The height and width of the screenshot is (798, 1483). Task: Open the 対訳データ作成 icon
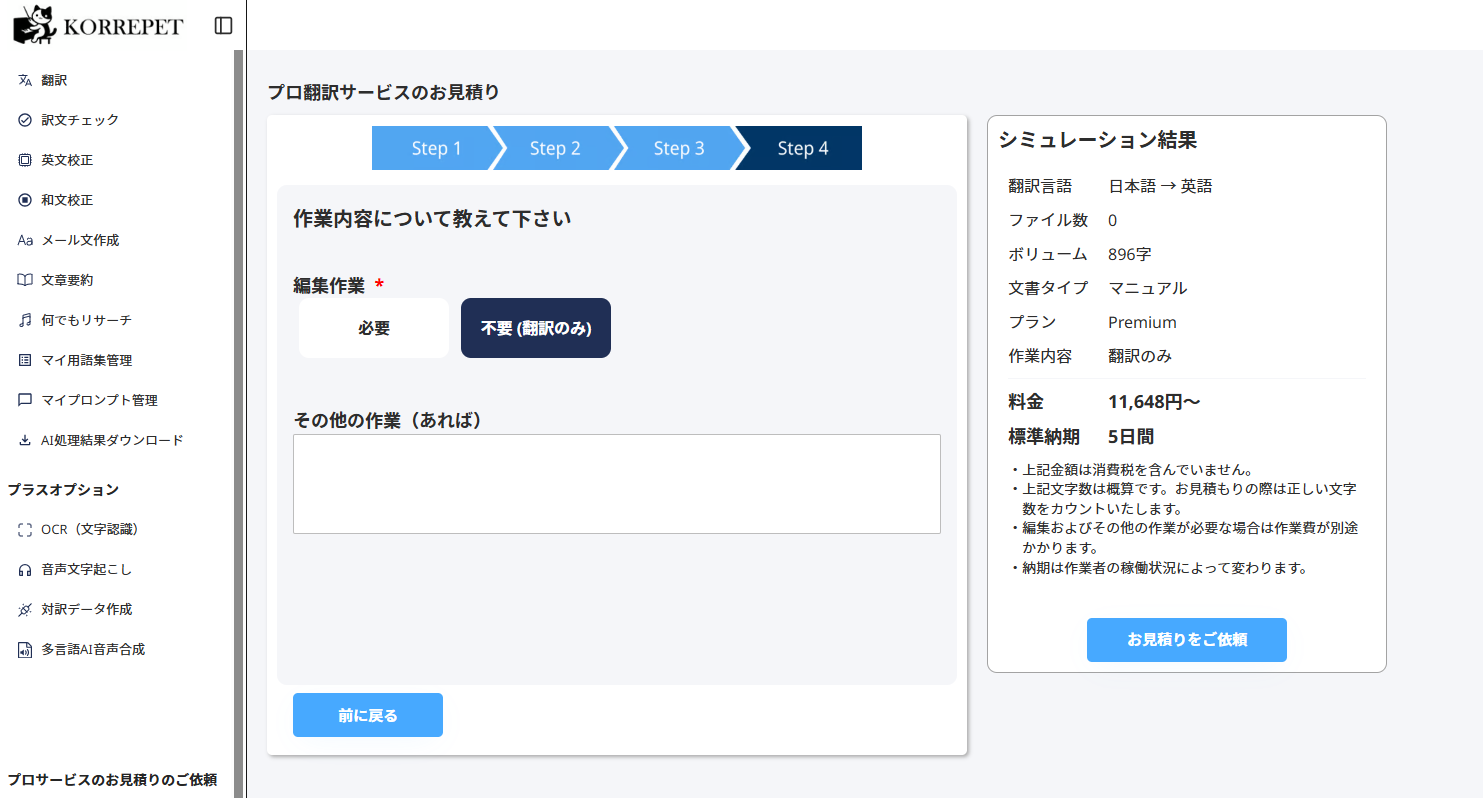[x=25, y=609]
